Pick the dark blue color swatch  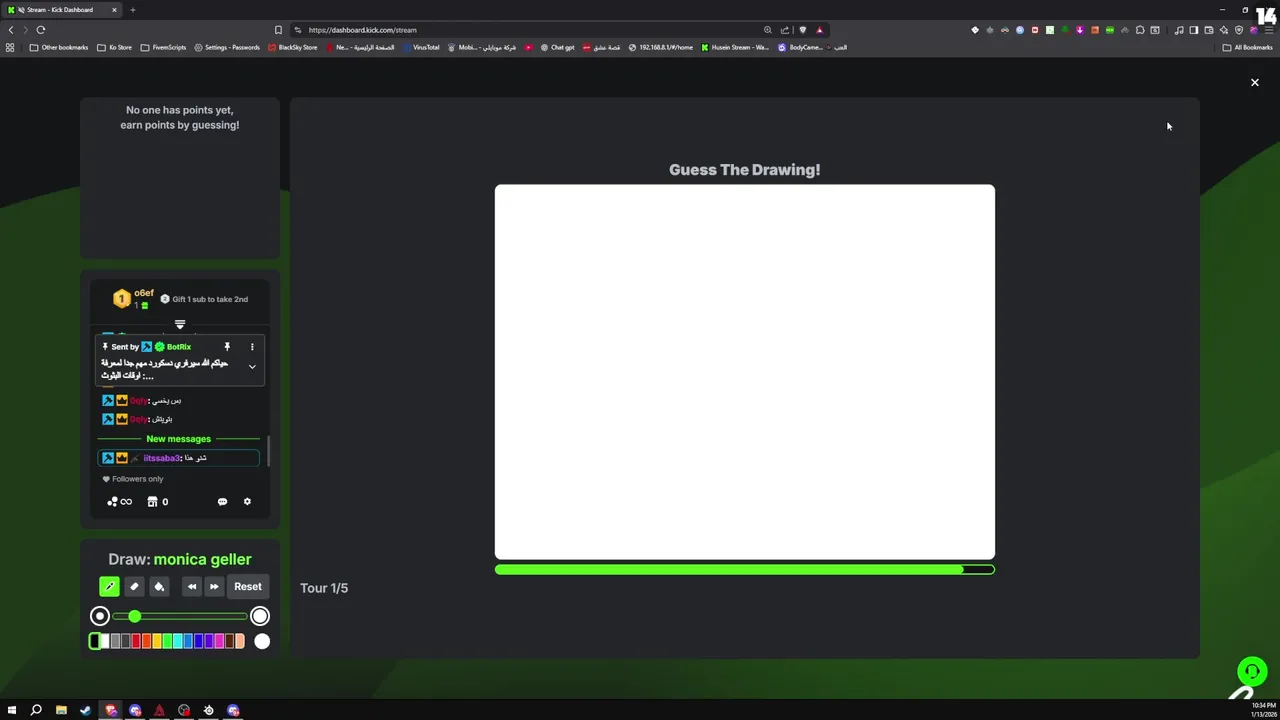(x=198, y=641)
